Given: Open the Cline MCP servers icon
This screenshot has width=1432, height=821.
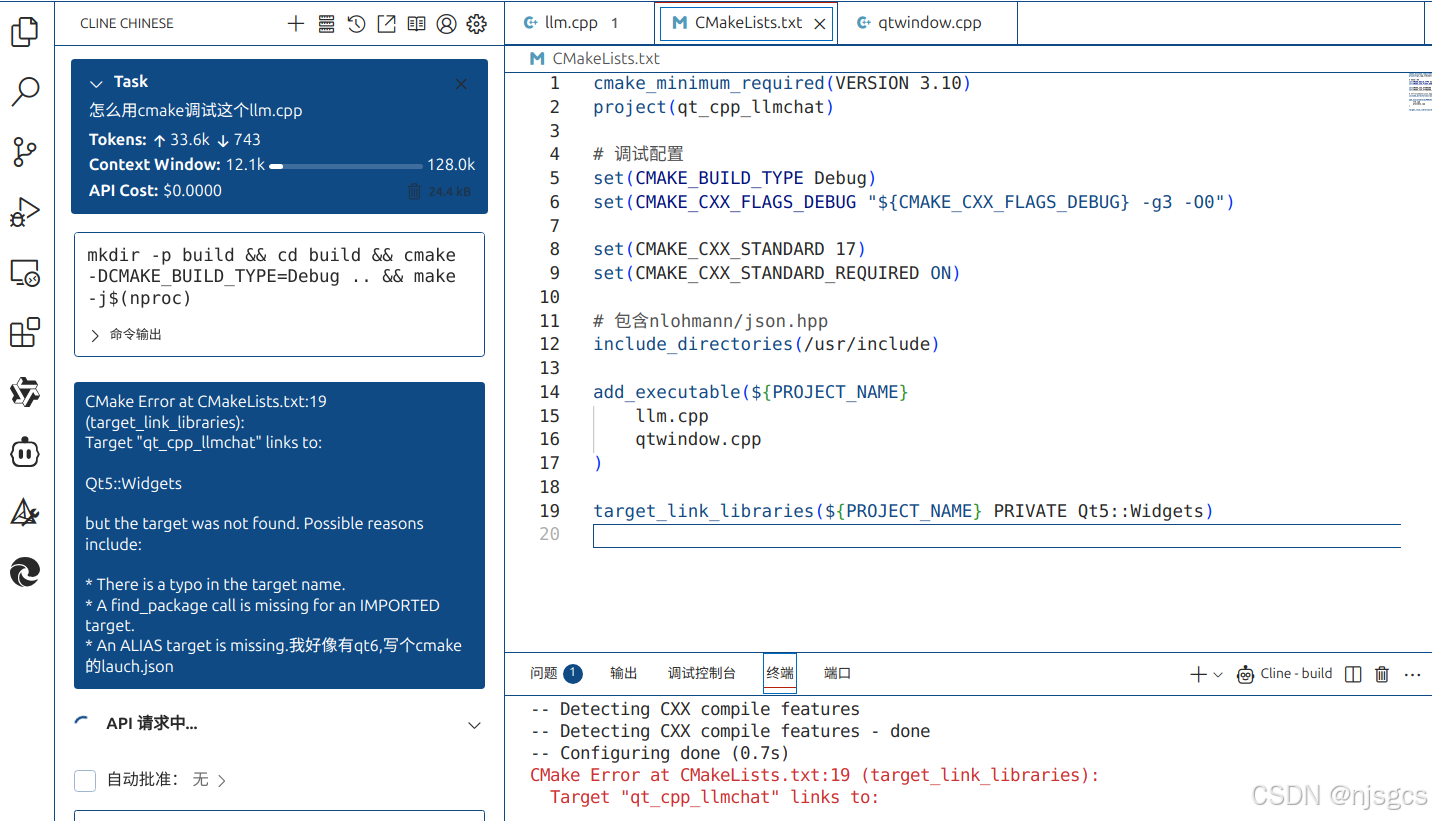Looking at the screenshot, I should coord(326,23).
